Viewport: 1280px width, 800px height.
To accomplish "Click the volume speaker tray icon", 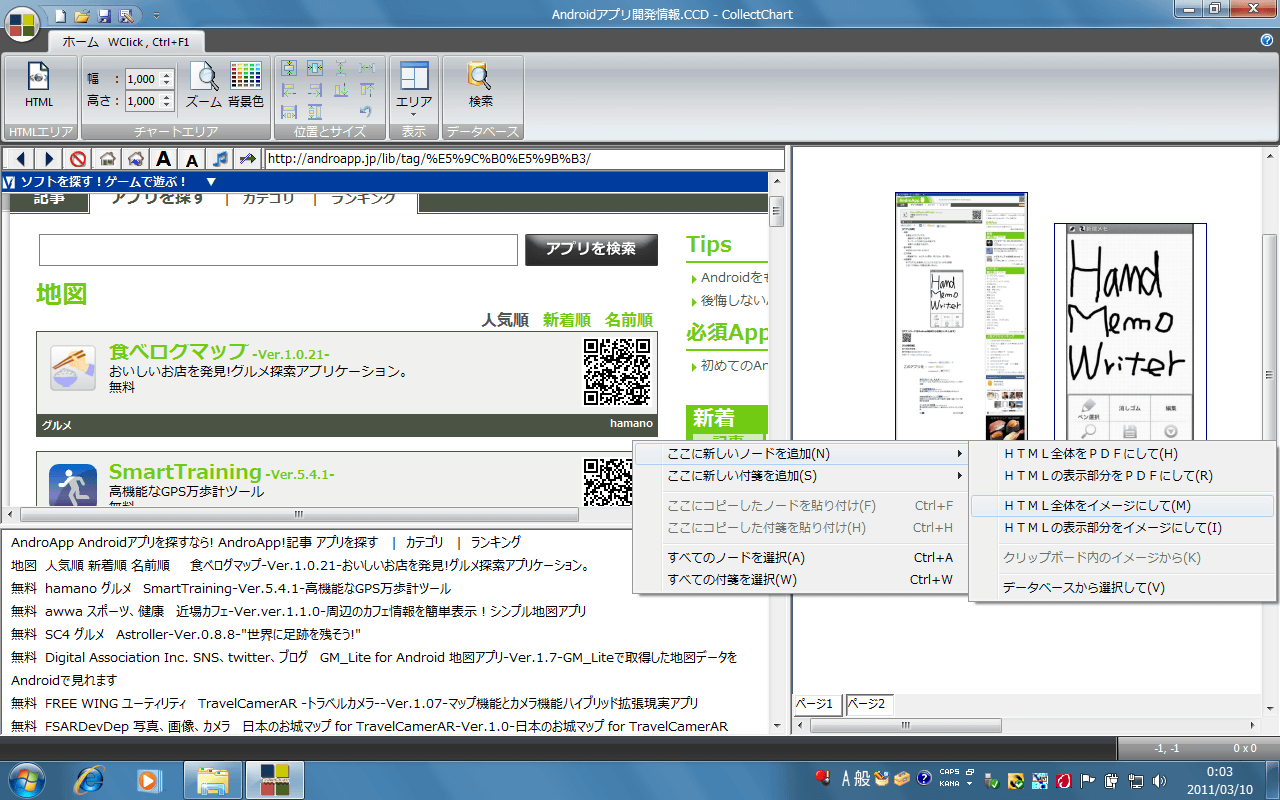I will click(1159, 779).
